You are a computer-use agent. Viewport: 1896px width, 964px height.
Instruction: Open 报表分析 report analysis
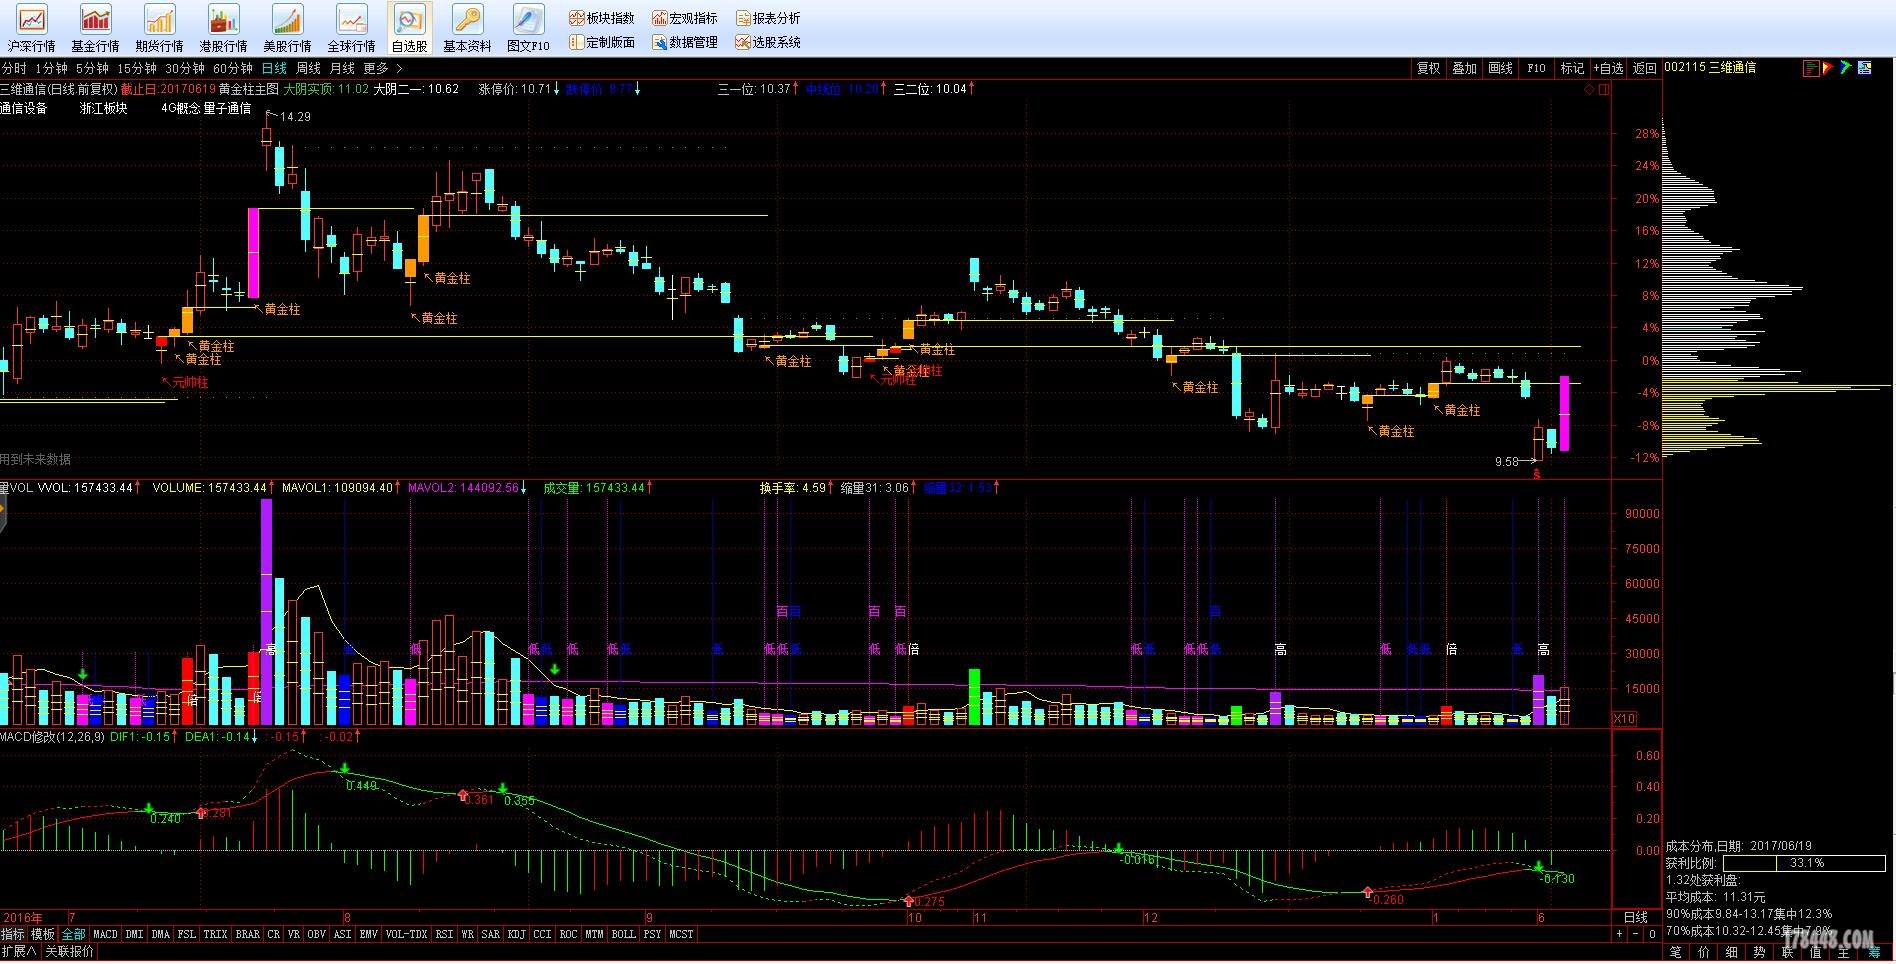point(768,18)
